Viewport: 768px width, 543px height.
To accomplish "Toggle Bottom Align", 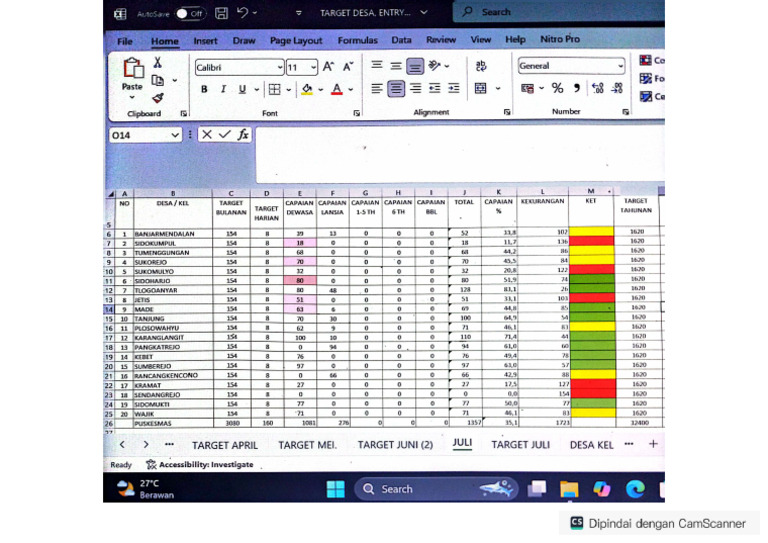I will [x=415, y=66].
